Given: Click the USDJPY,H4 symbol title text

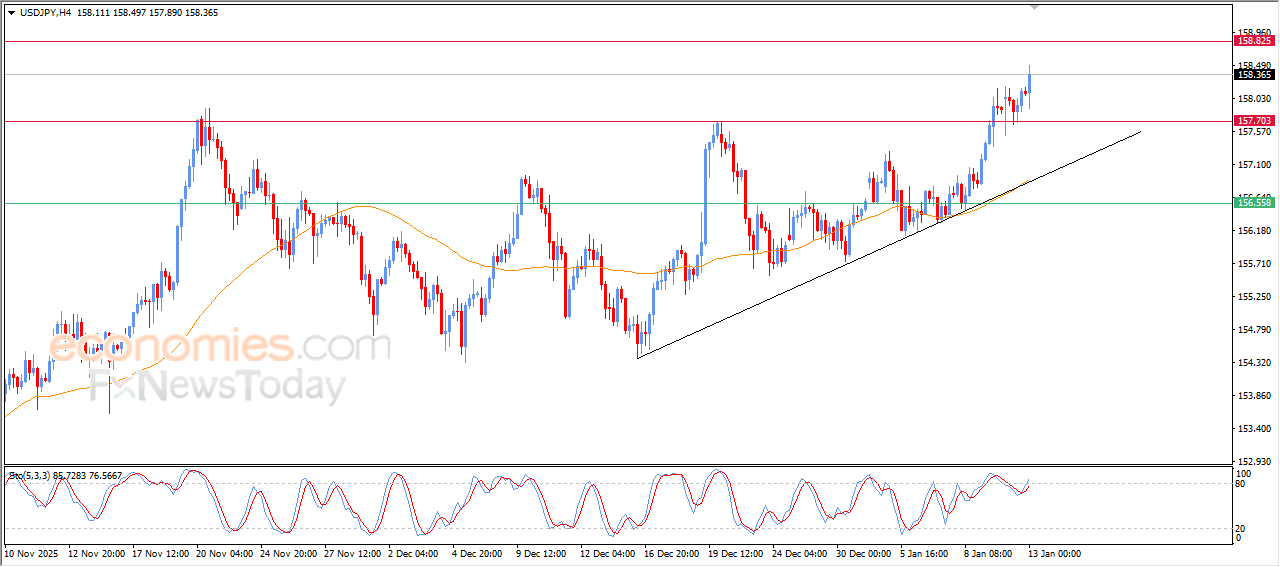Looking at the screenshot, I should tap(45, 13).
